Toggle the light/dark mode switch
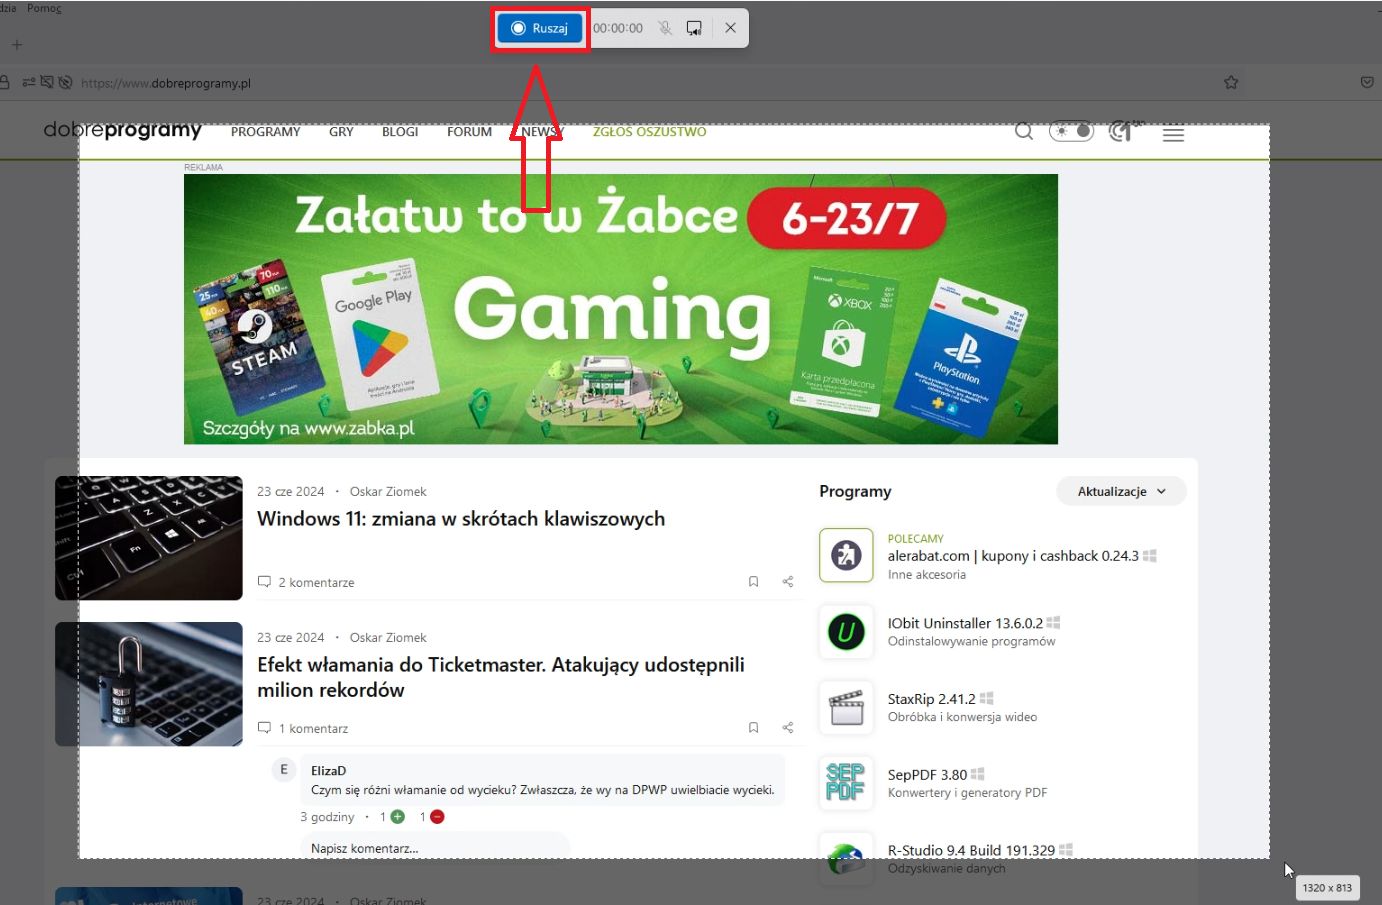 click(x=1071, y=130)
